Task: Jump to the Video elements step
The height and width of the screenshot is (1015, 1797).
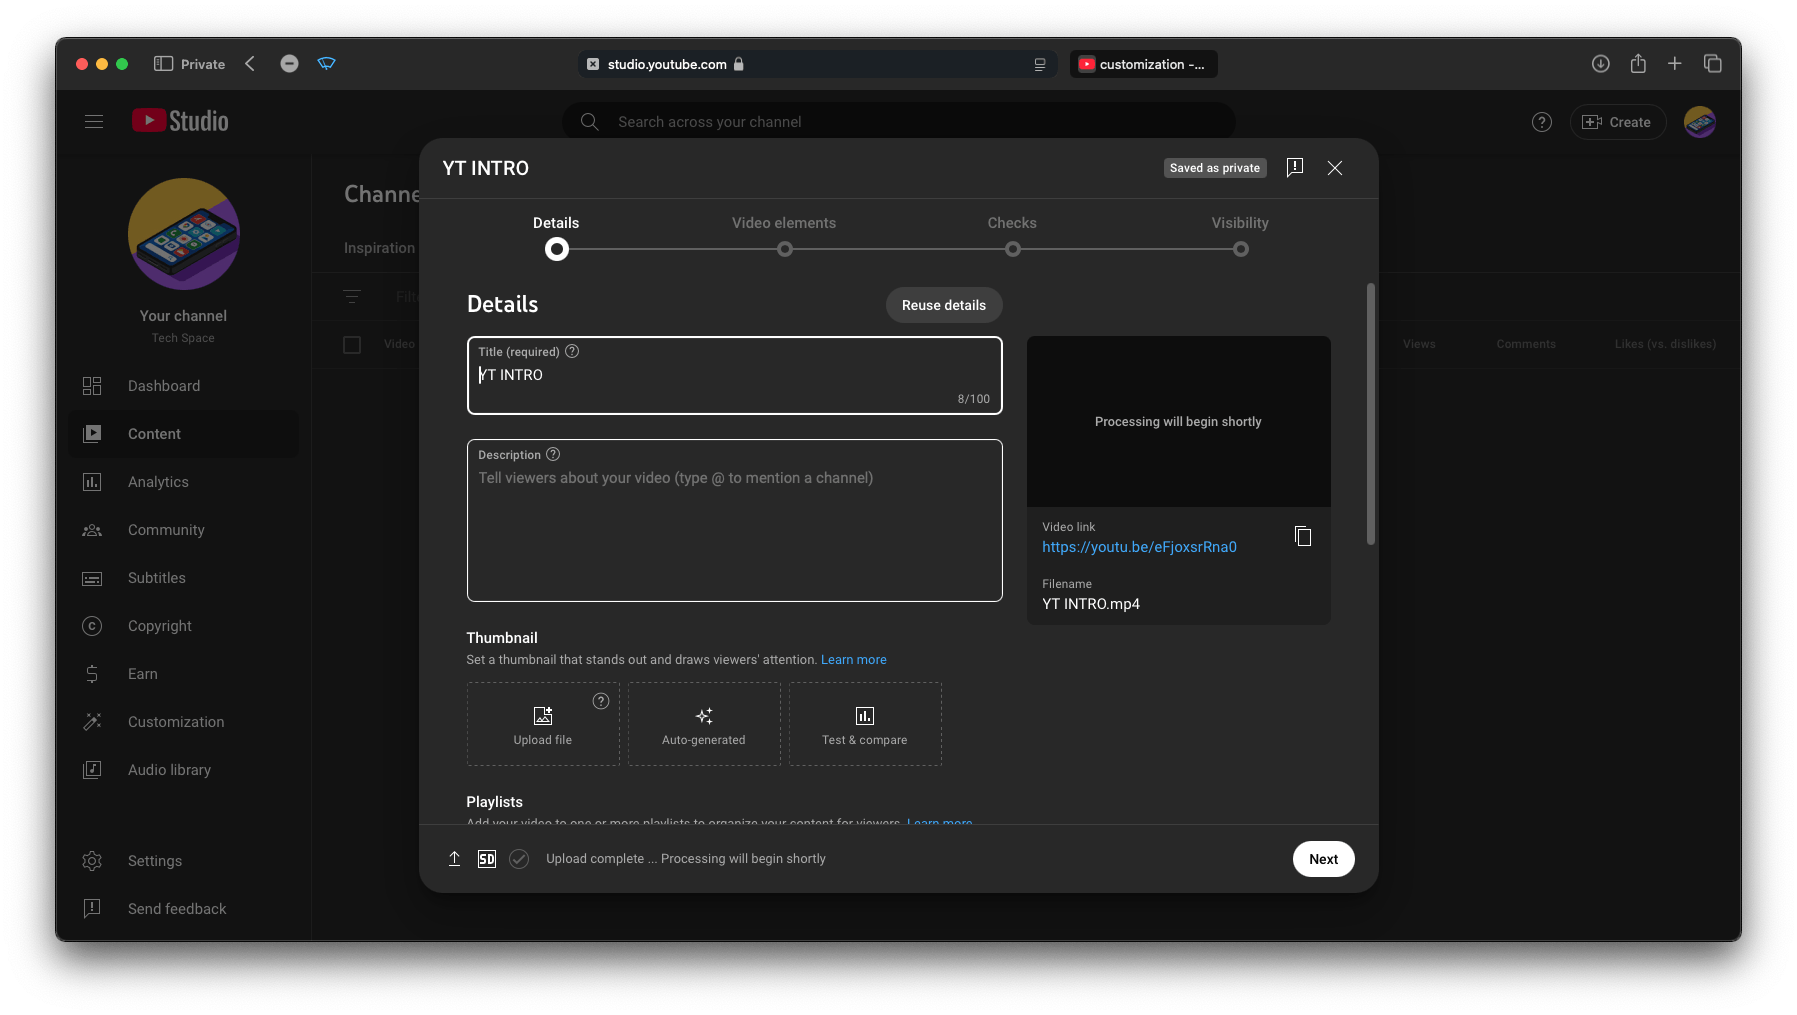Action: click(784, 248)
